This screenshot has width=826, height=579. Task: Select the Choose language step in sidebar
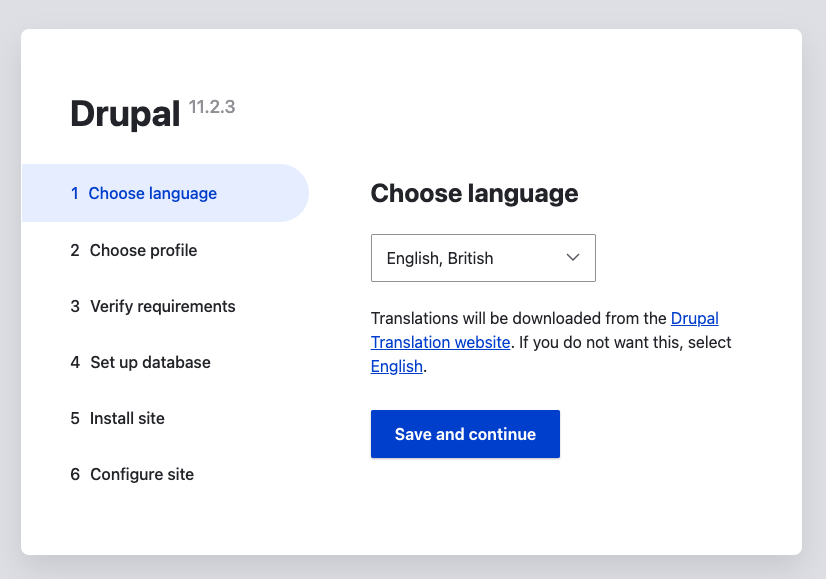tap(152, 193)
